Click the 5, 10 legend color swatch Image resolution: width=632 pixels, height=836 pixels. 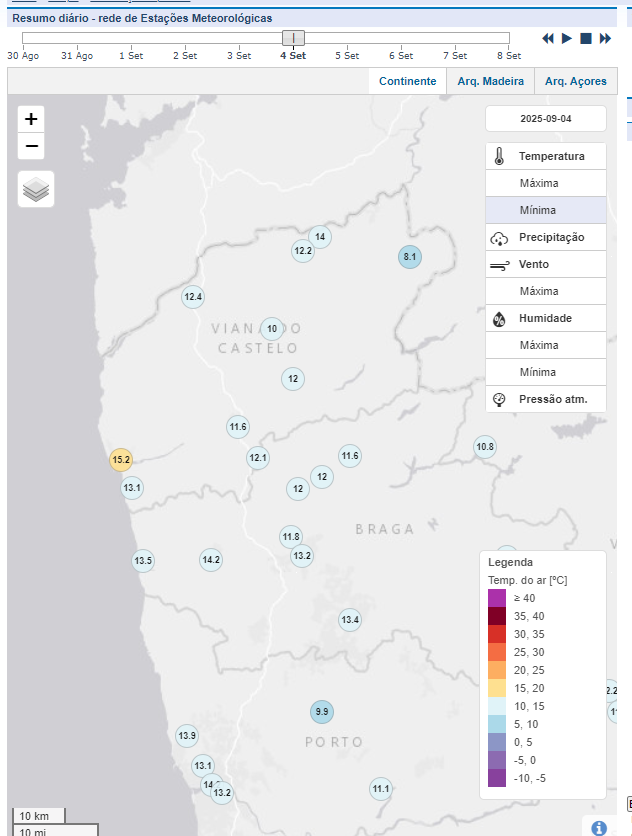pos(497,724)
